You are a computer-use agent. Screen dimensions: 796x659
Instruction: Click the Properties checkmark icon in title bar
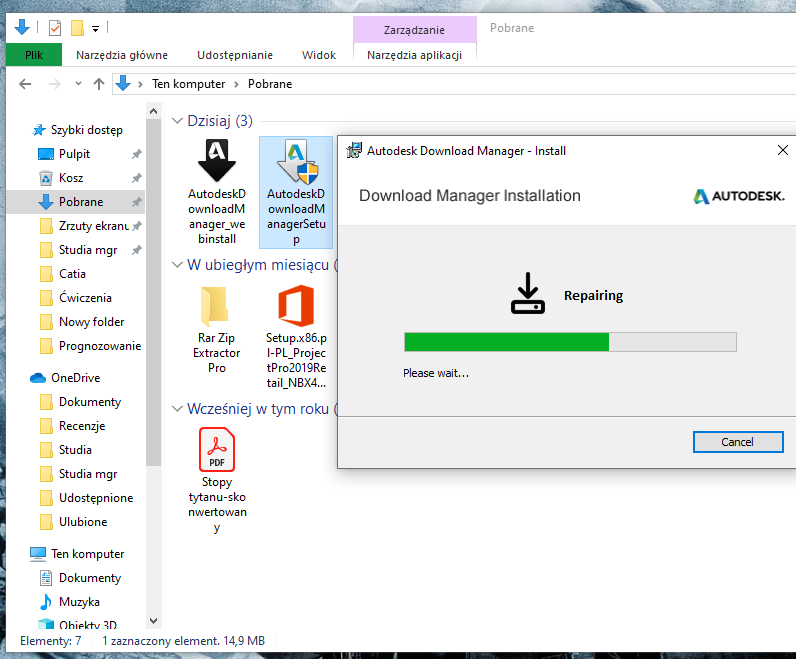click(55, 28)
